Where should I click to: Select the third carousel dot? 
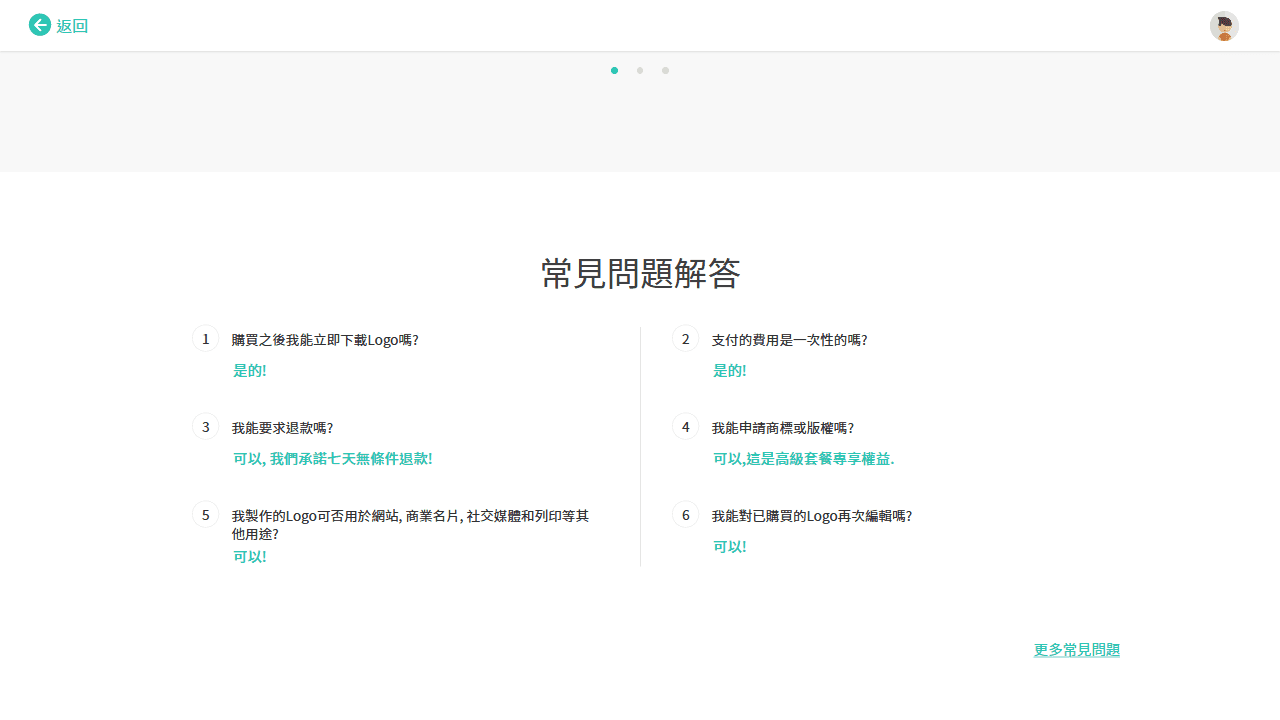665,70
